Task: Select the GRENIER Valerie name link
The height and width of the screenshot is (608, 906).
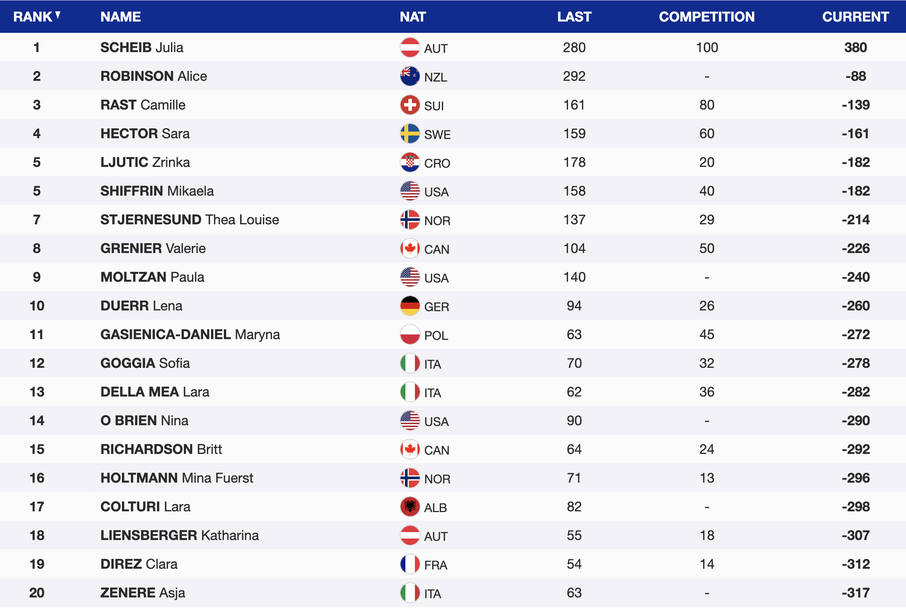Action: pos(153,248)
